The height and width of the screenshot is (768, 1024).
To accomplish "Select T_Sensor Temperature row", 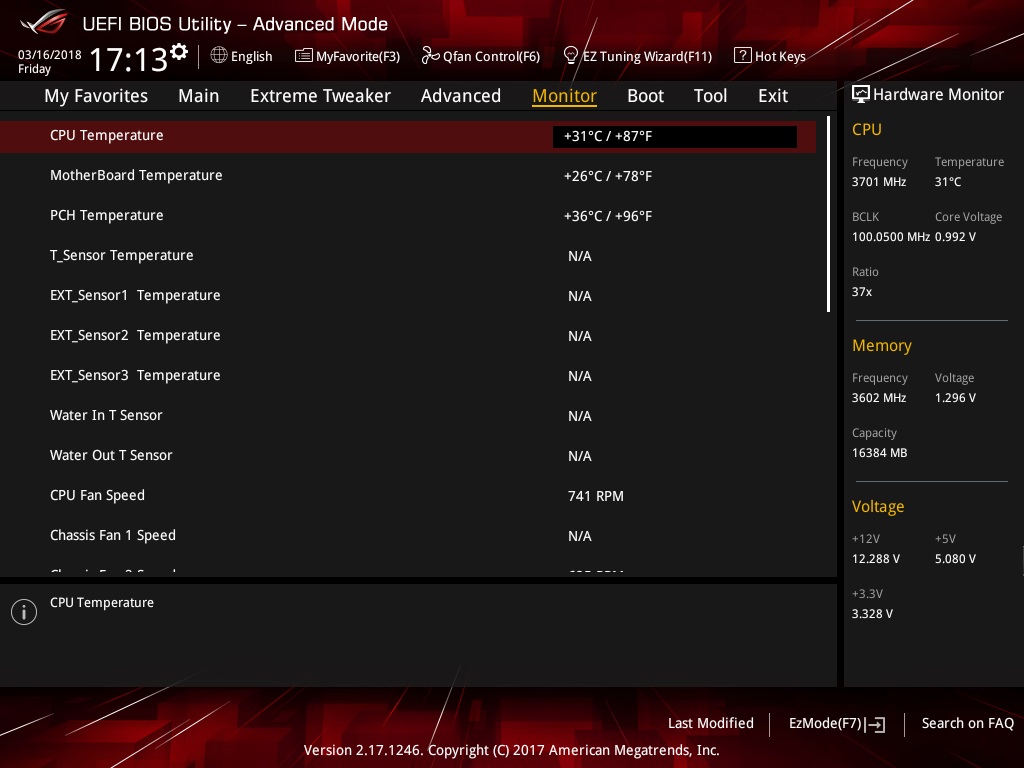I will (x=408, y=255).
